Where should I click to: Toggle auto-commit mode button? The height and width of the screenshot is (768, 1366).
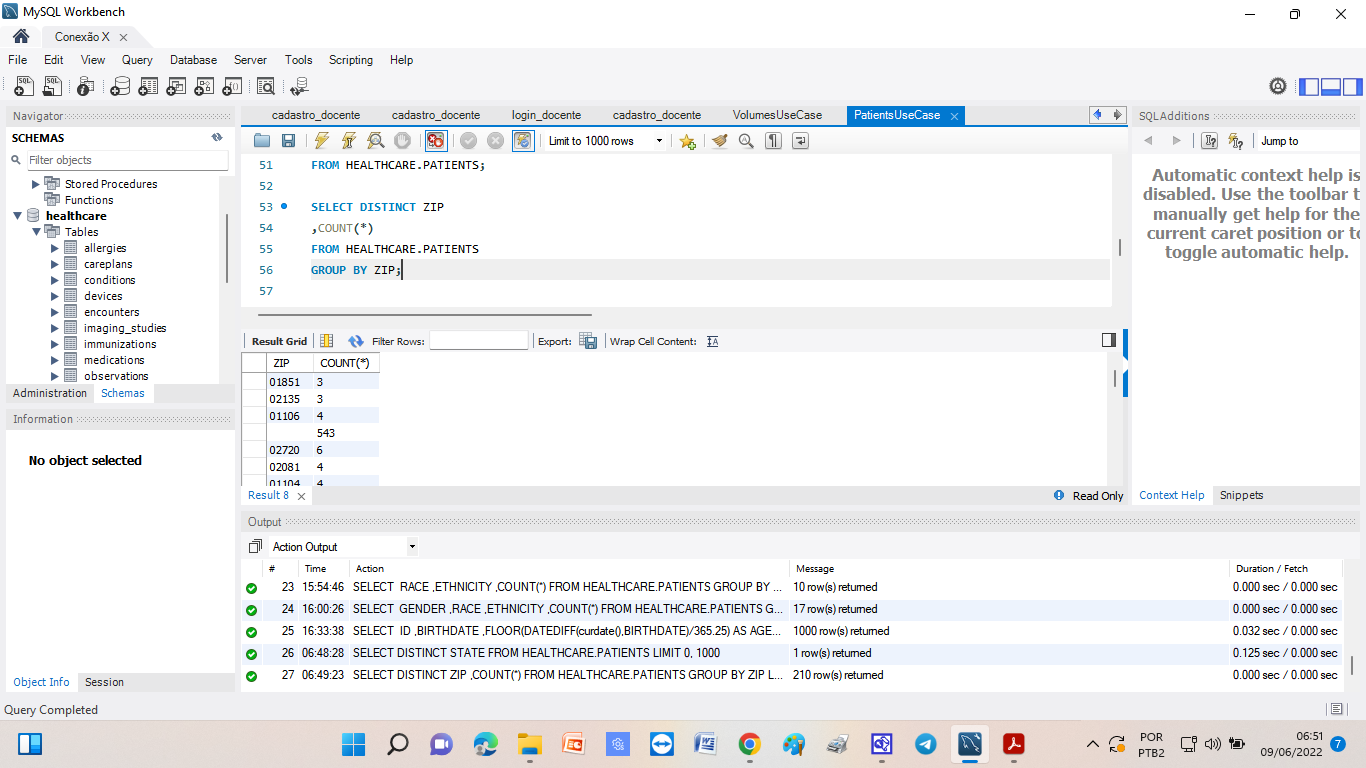point(523,141)
